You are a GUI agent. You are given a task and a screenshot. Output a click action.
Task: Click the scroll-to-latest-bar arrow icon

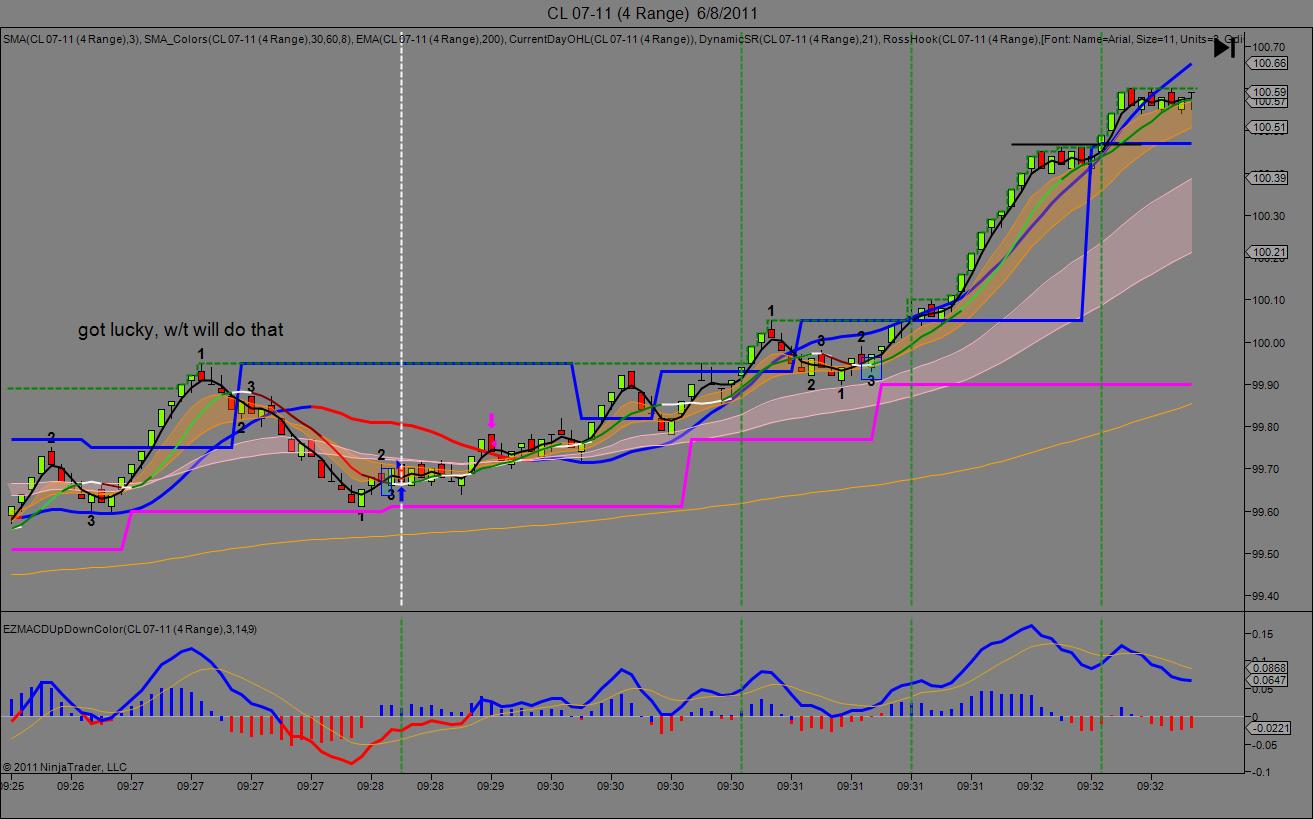coord(1224,47)
